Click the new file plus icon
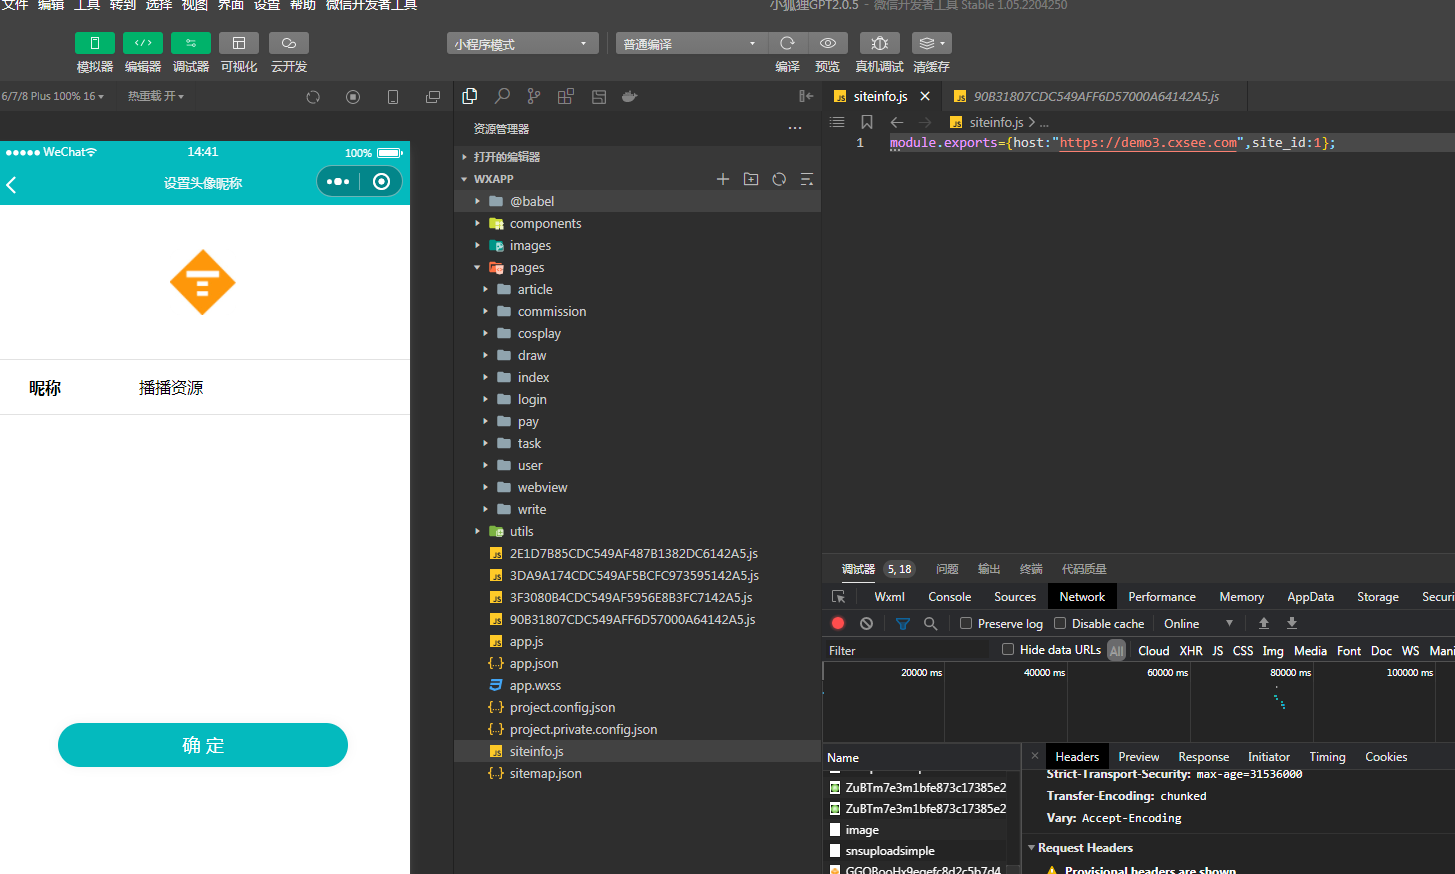 723,179
